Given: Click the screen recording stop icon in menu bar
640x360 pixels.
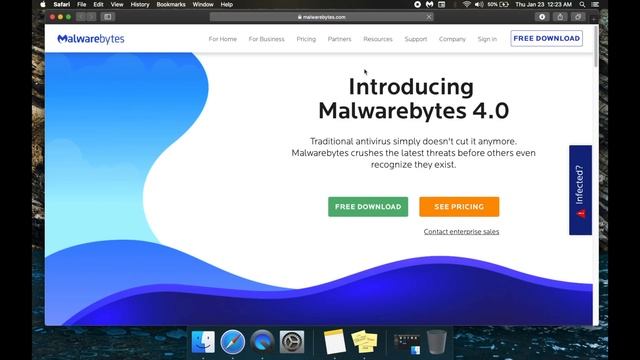Looking at the screenshot, I should 417,4.
